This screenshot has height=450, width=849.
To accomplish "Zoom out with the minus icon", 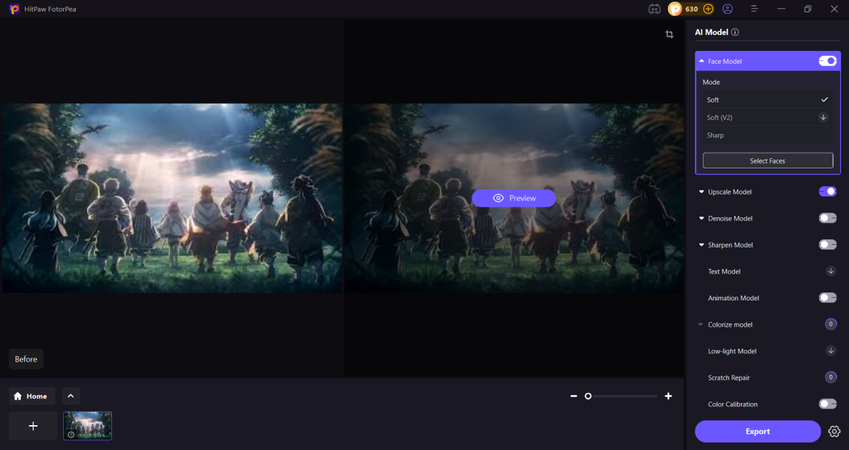I will (573, 396).
